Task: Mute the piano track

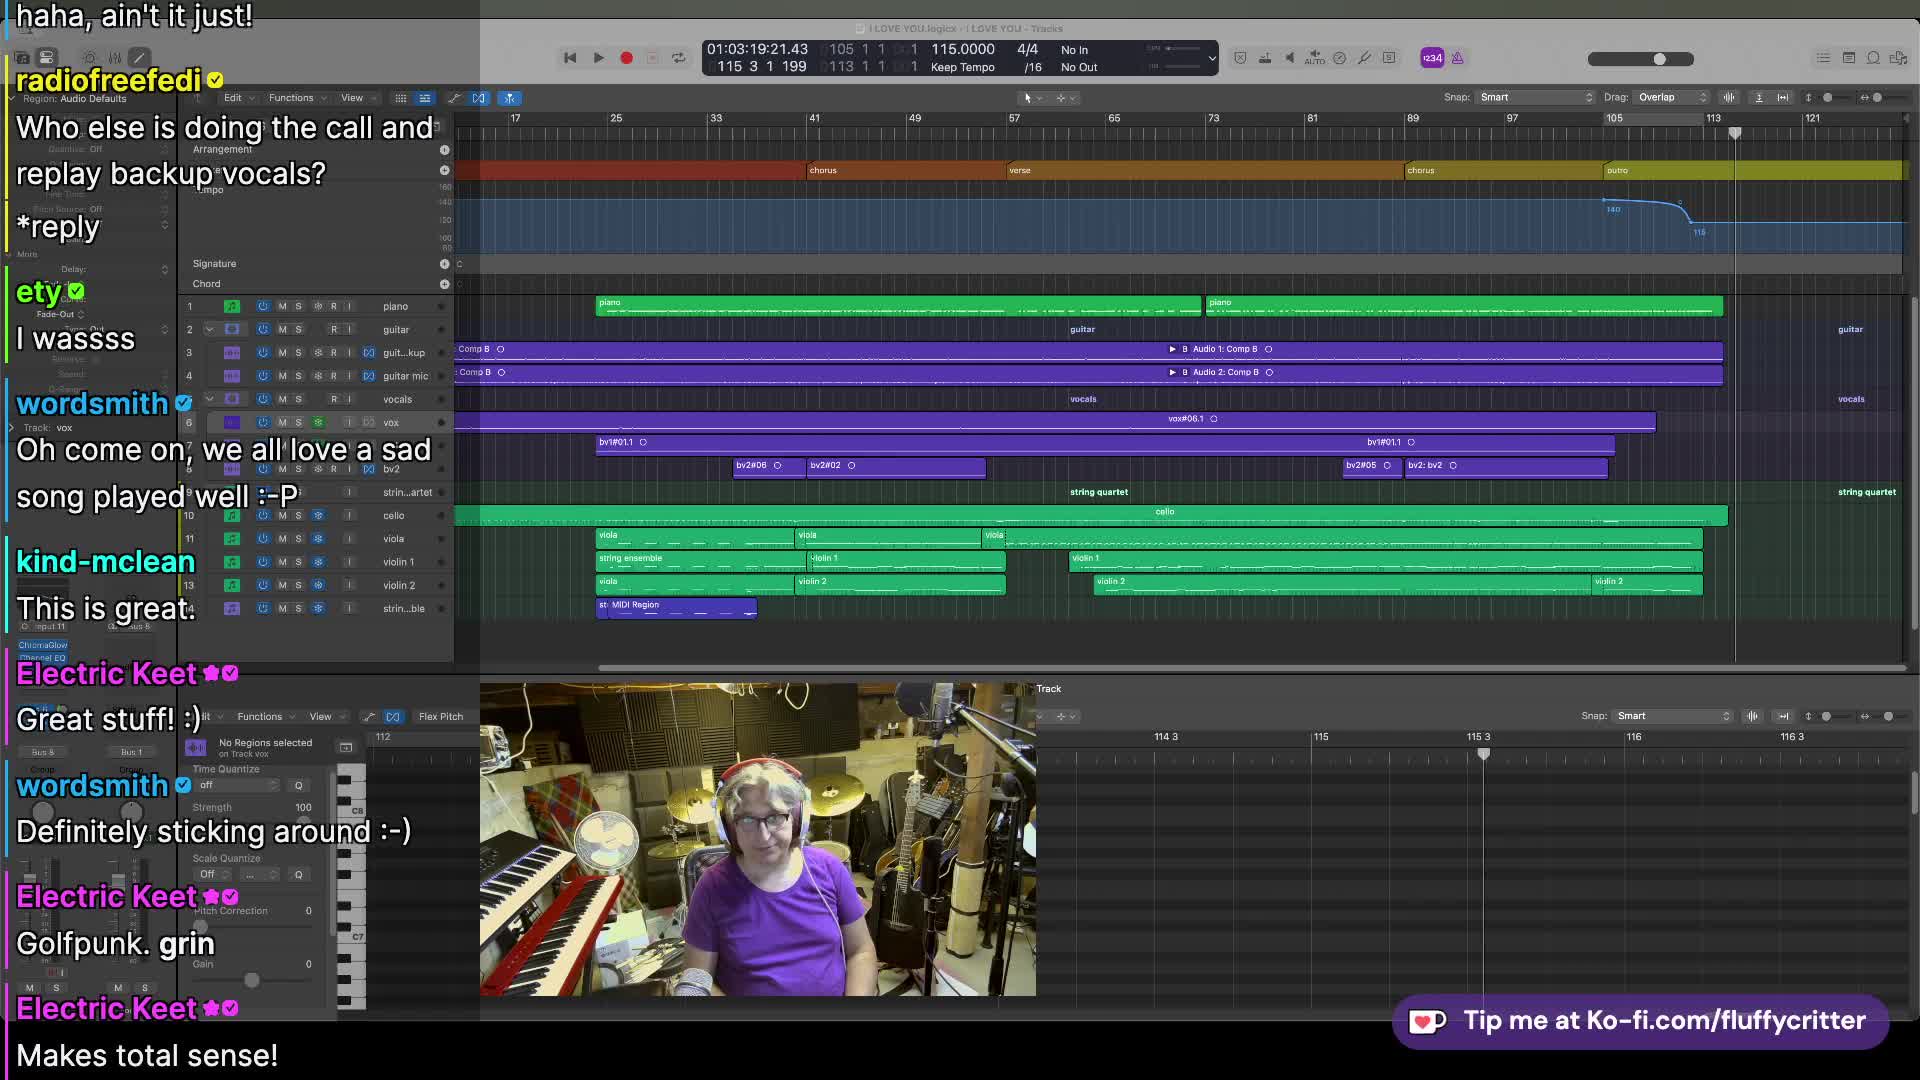Action: [x=282, y=306]
